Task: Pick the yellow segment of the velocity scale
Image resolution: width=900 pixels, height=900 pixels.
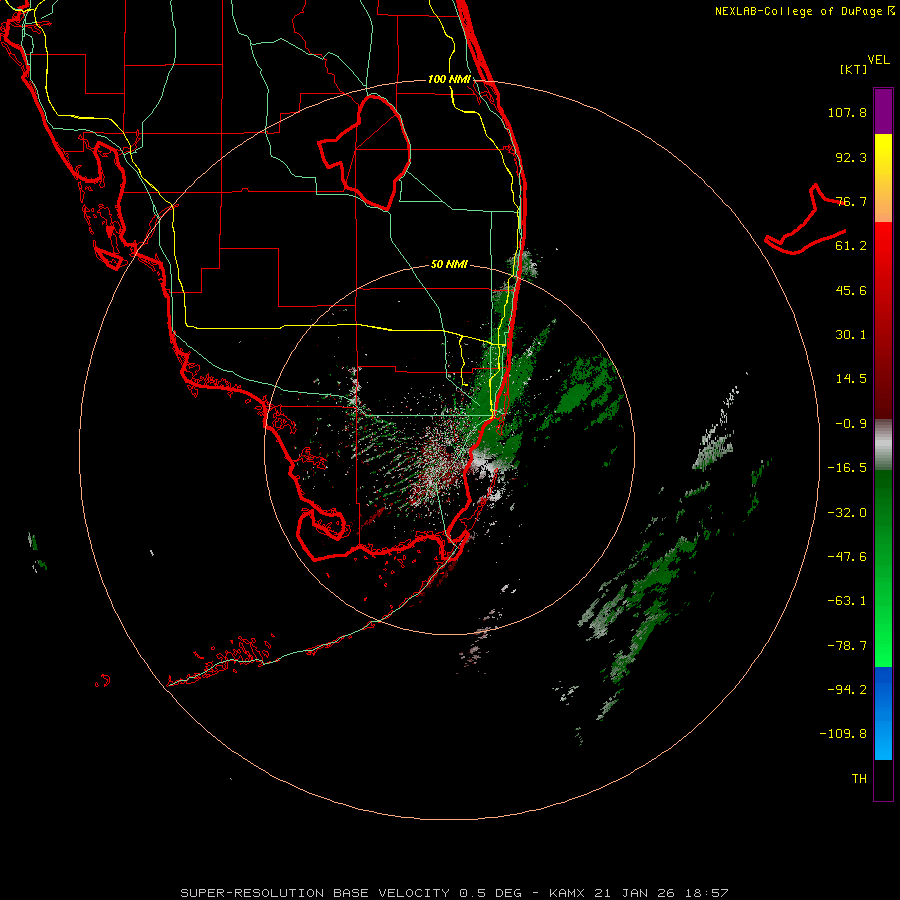Action: (883, 178)
